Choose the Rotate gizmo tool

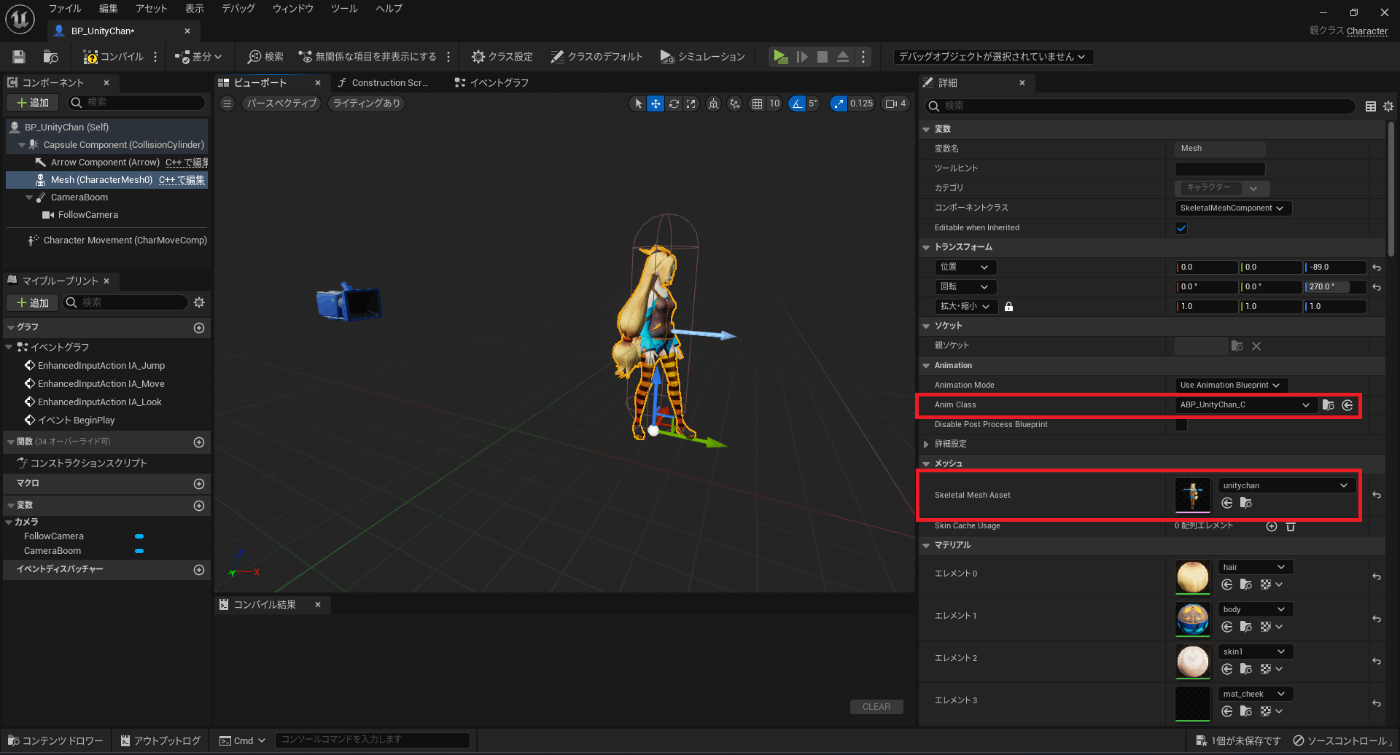674,103
